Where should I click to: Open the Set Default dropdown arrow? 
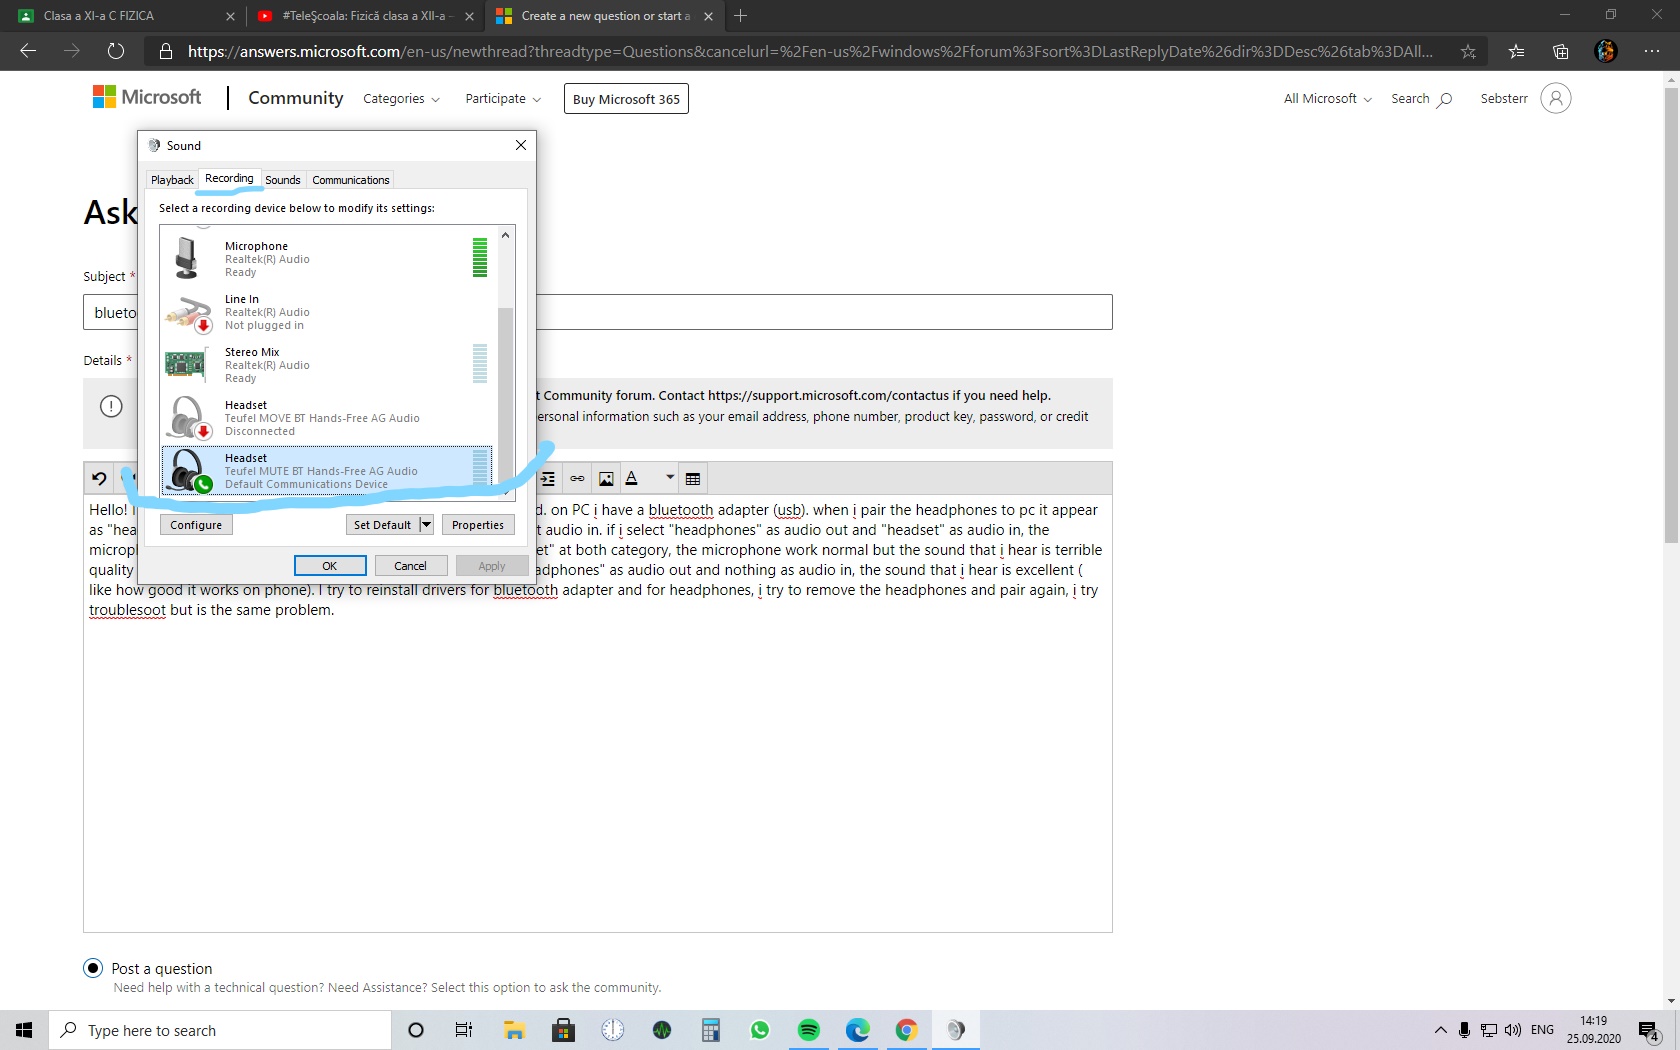(x=426, y=525)
